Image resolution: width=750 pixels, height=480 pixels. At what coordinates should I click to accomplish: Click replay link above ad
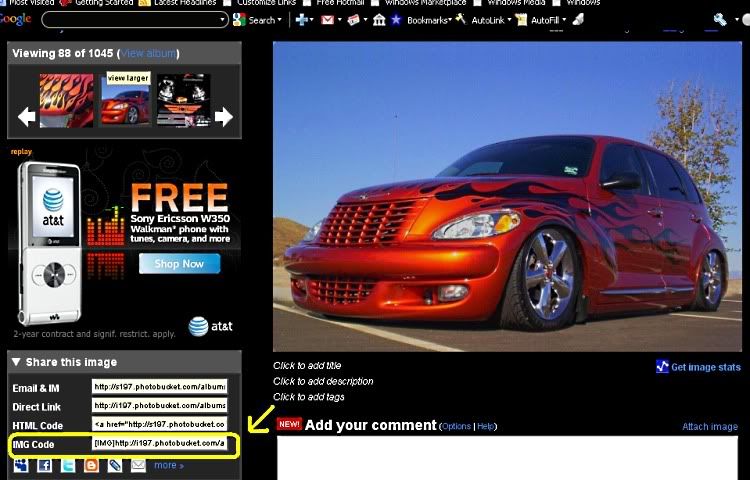[21, 152]
